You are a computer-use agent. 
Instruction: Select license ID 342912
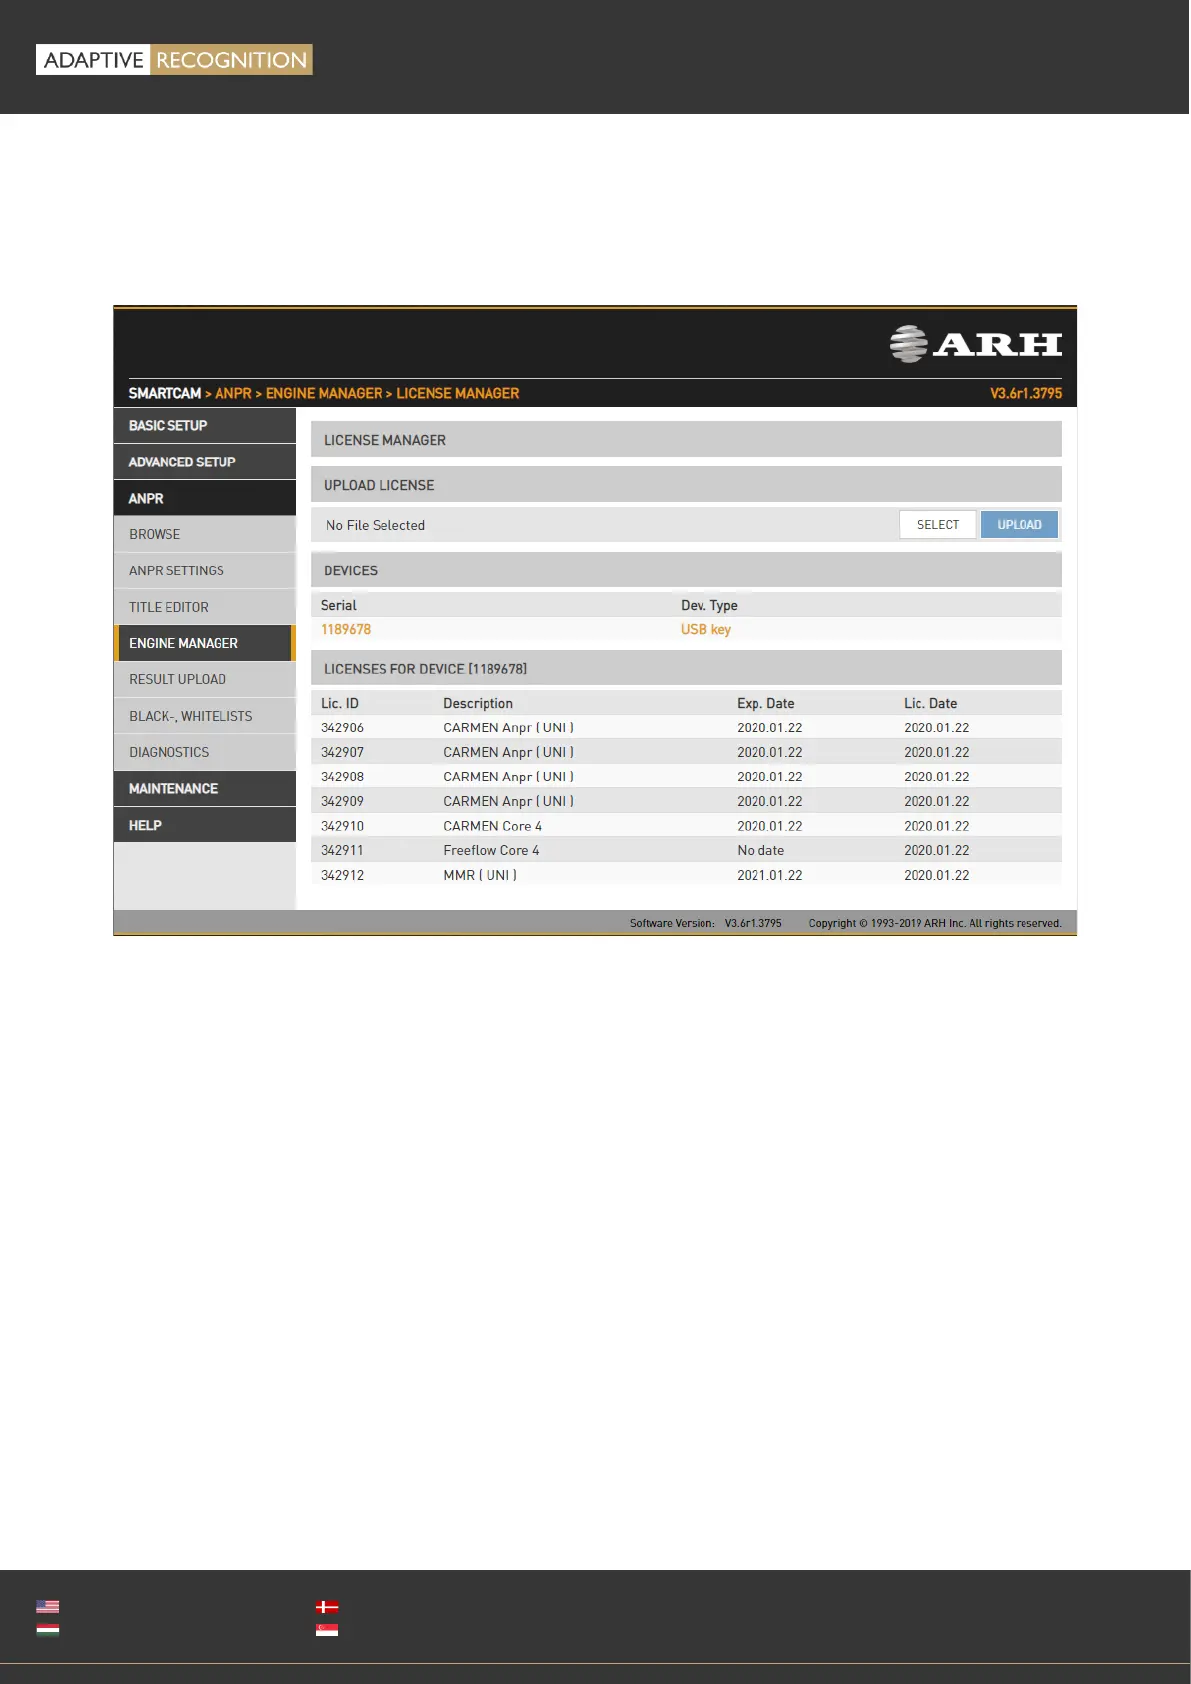point(342,875)
